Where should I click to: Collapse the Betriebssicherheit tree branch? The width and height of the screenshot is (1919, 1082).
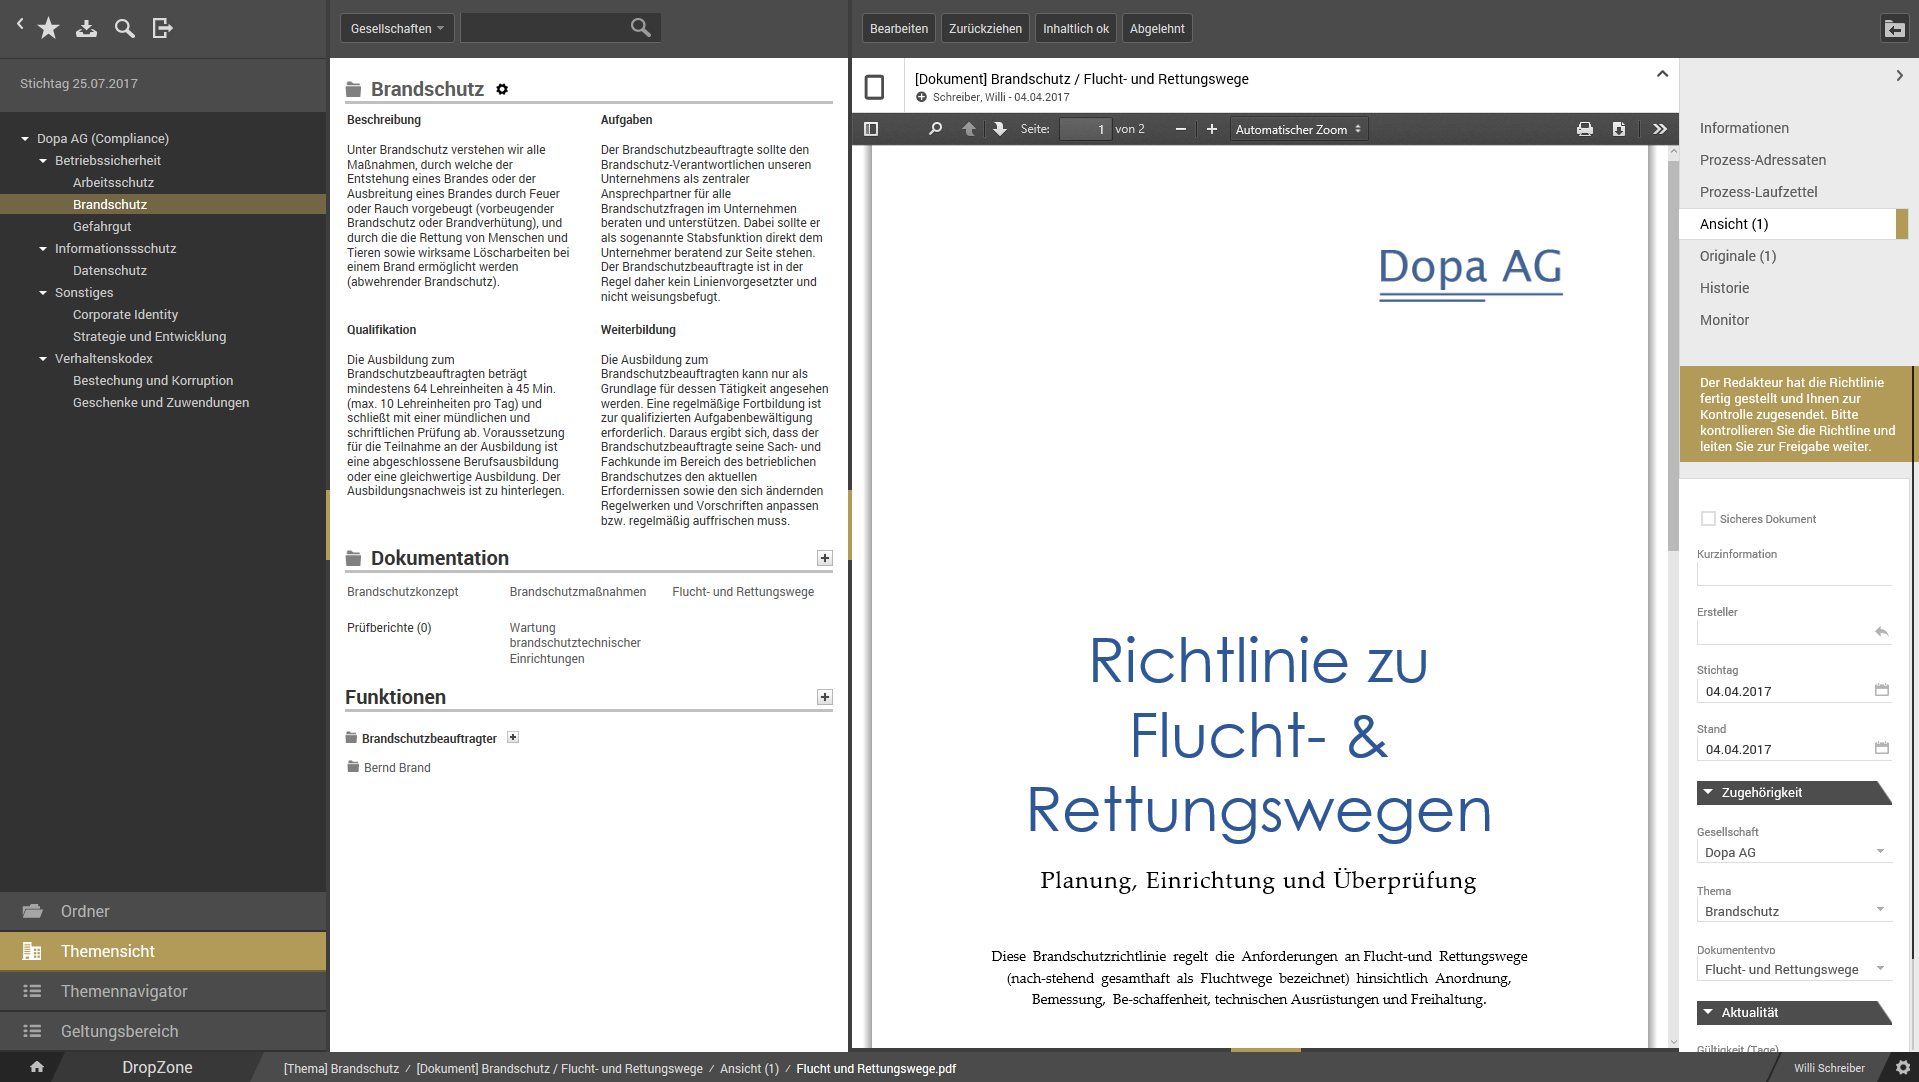(x=43, y=160)
